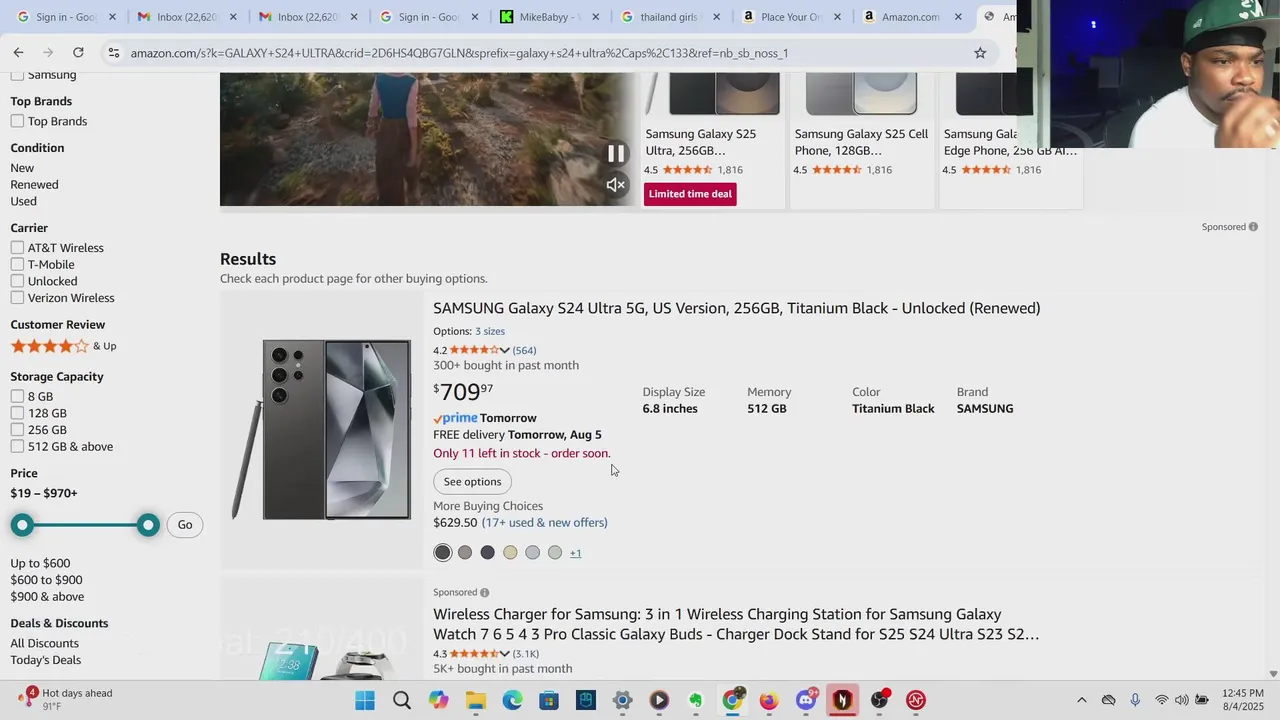The width and height of the screenshot is (1280, 720).
Task: Switch to thailand girls tab
Action: click(669, 17)
